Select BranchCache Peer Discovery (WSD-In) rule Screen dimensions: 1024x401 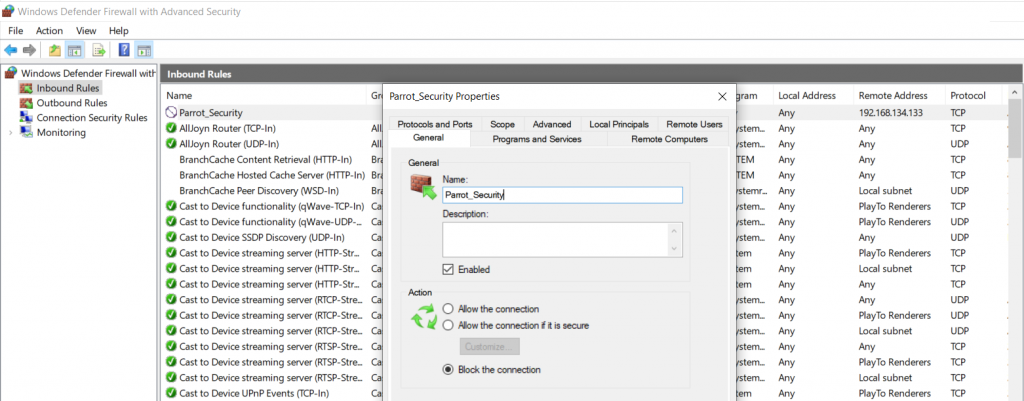click(x=259, y=191)
